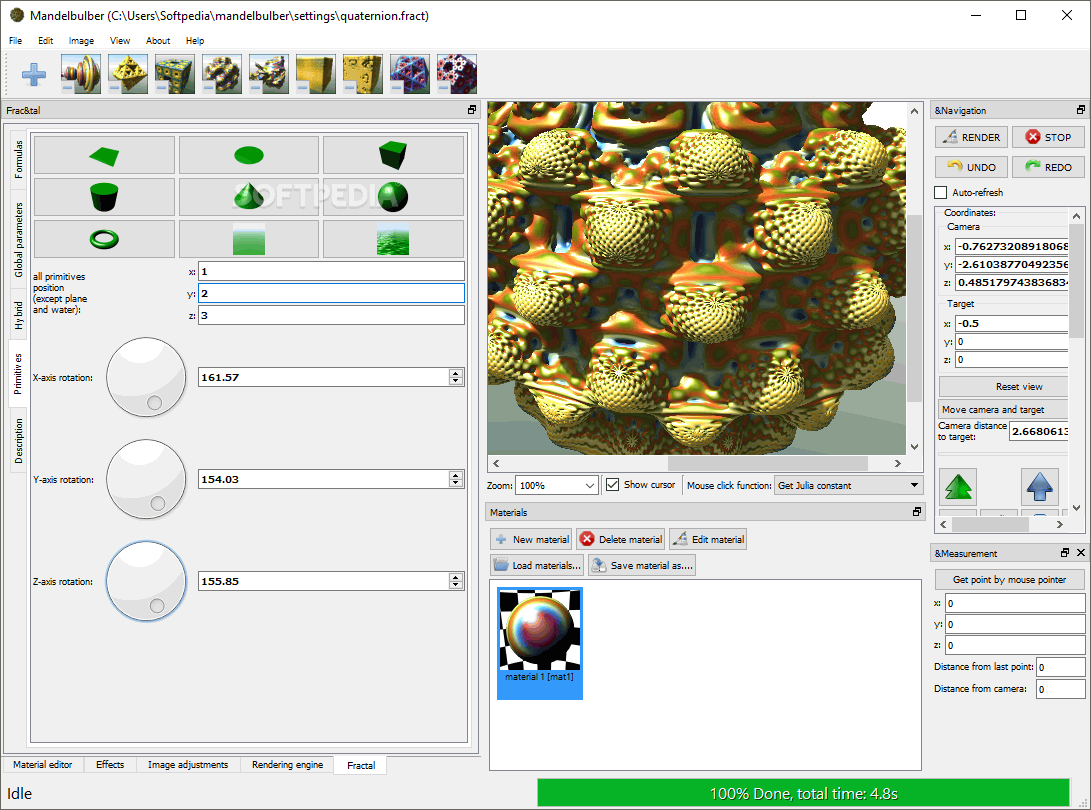Open the Zoom level combo box
1091x810 pixels.
tap(556, 485)
